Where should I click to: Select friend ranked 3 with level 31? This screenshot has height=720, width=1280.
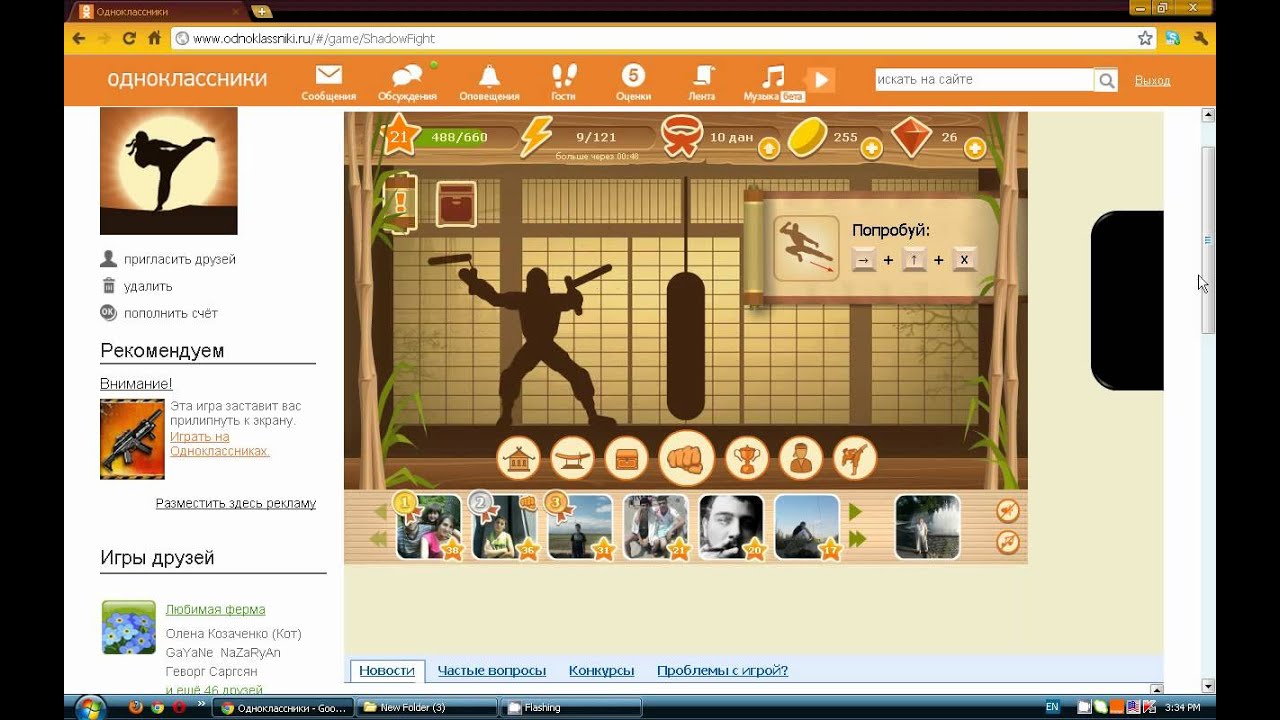(x=580, y=527)
